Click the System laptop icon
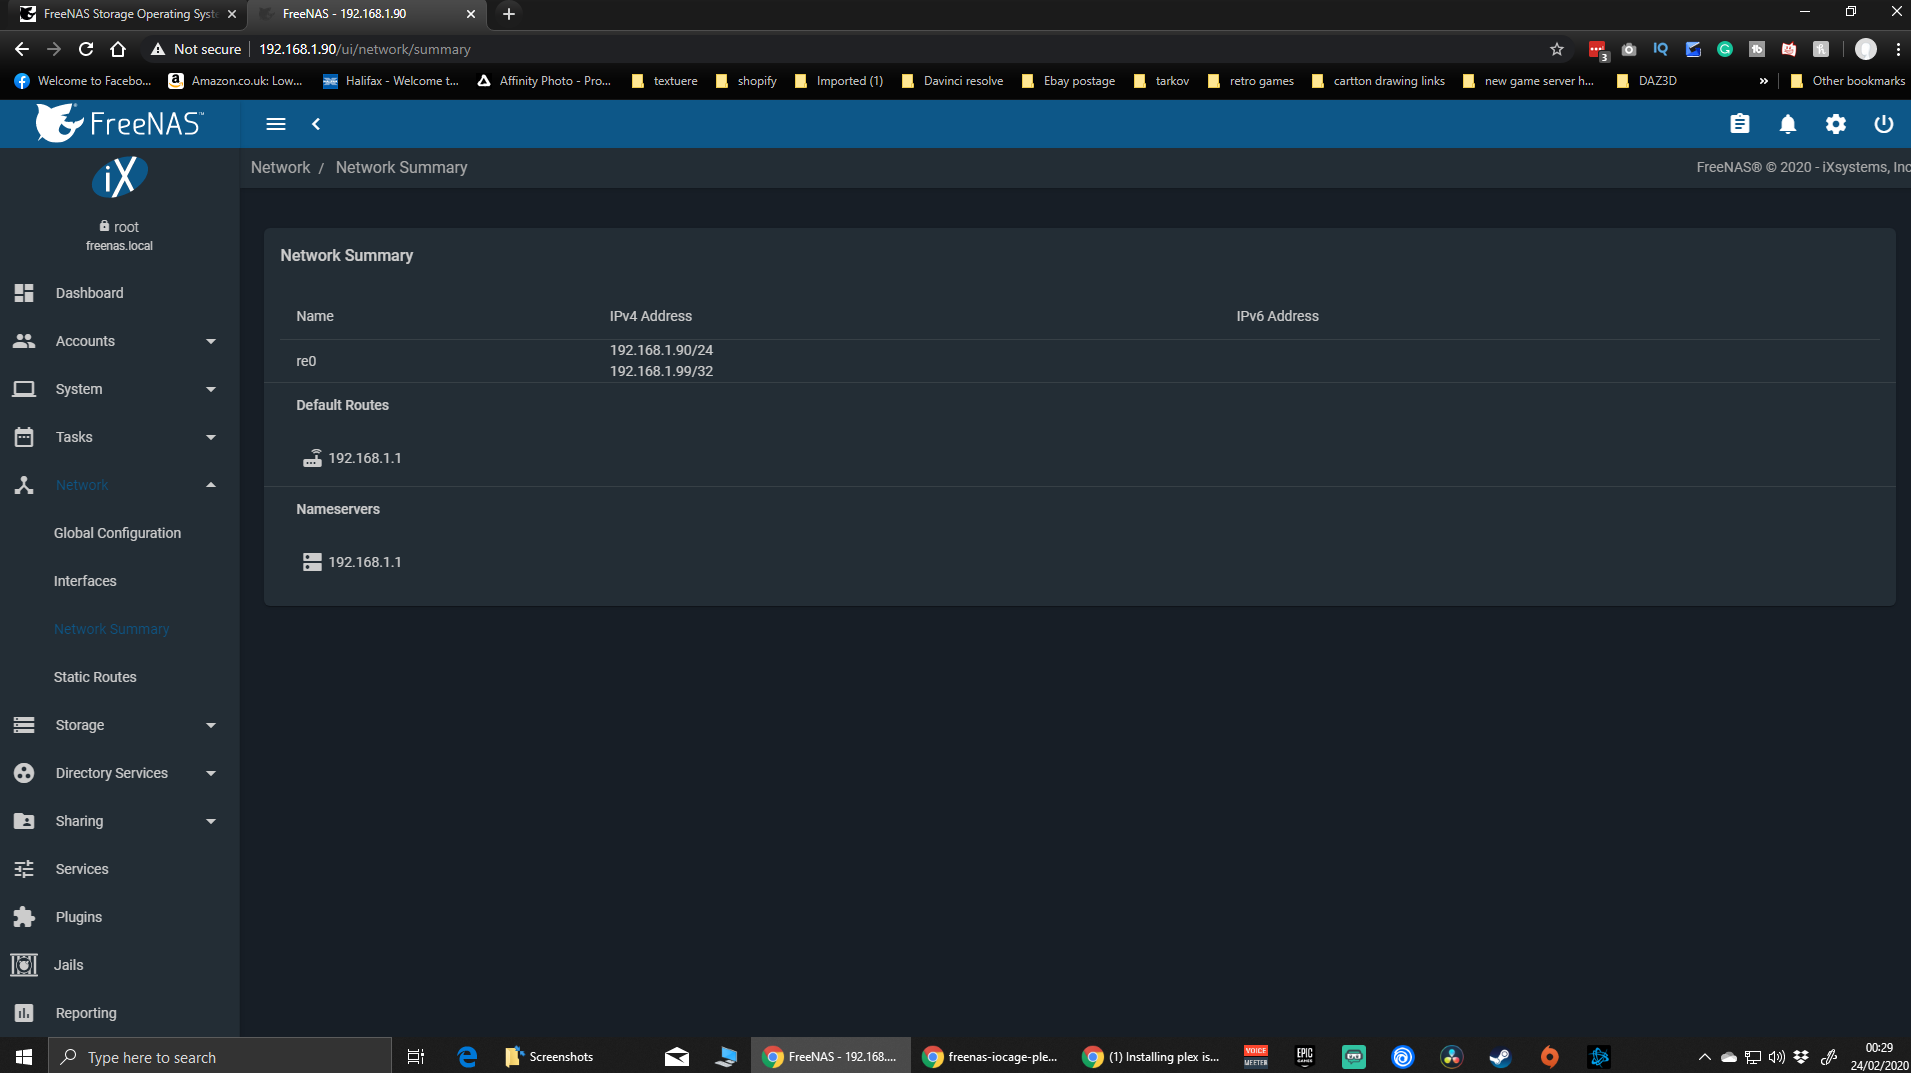The width and height of the screenshot is (1911, 1073). (x=24, y=389)
